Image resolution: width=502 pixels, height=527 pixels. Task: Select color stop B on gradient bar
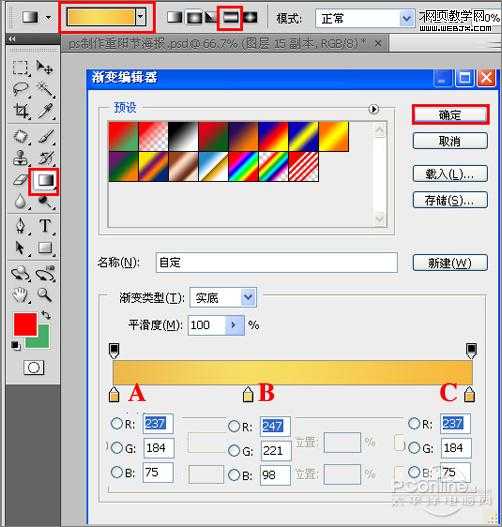pos(248,394)
